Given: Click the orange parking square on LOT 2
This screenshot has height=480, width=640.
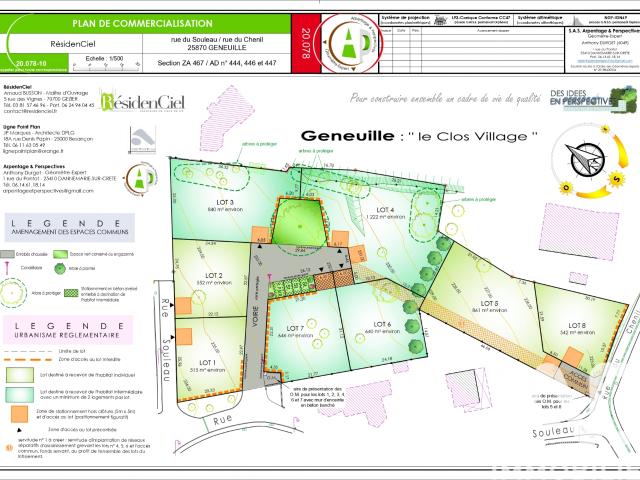Looking at the screenshot, I should pos(183,306).
